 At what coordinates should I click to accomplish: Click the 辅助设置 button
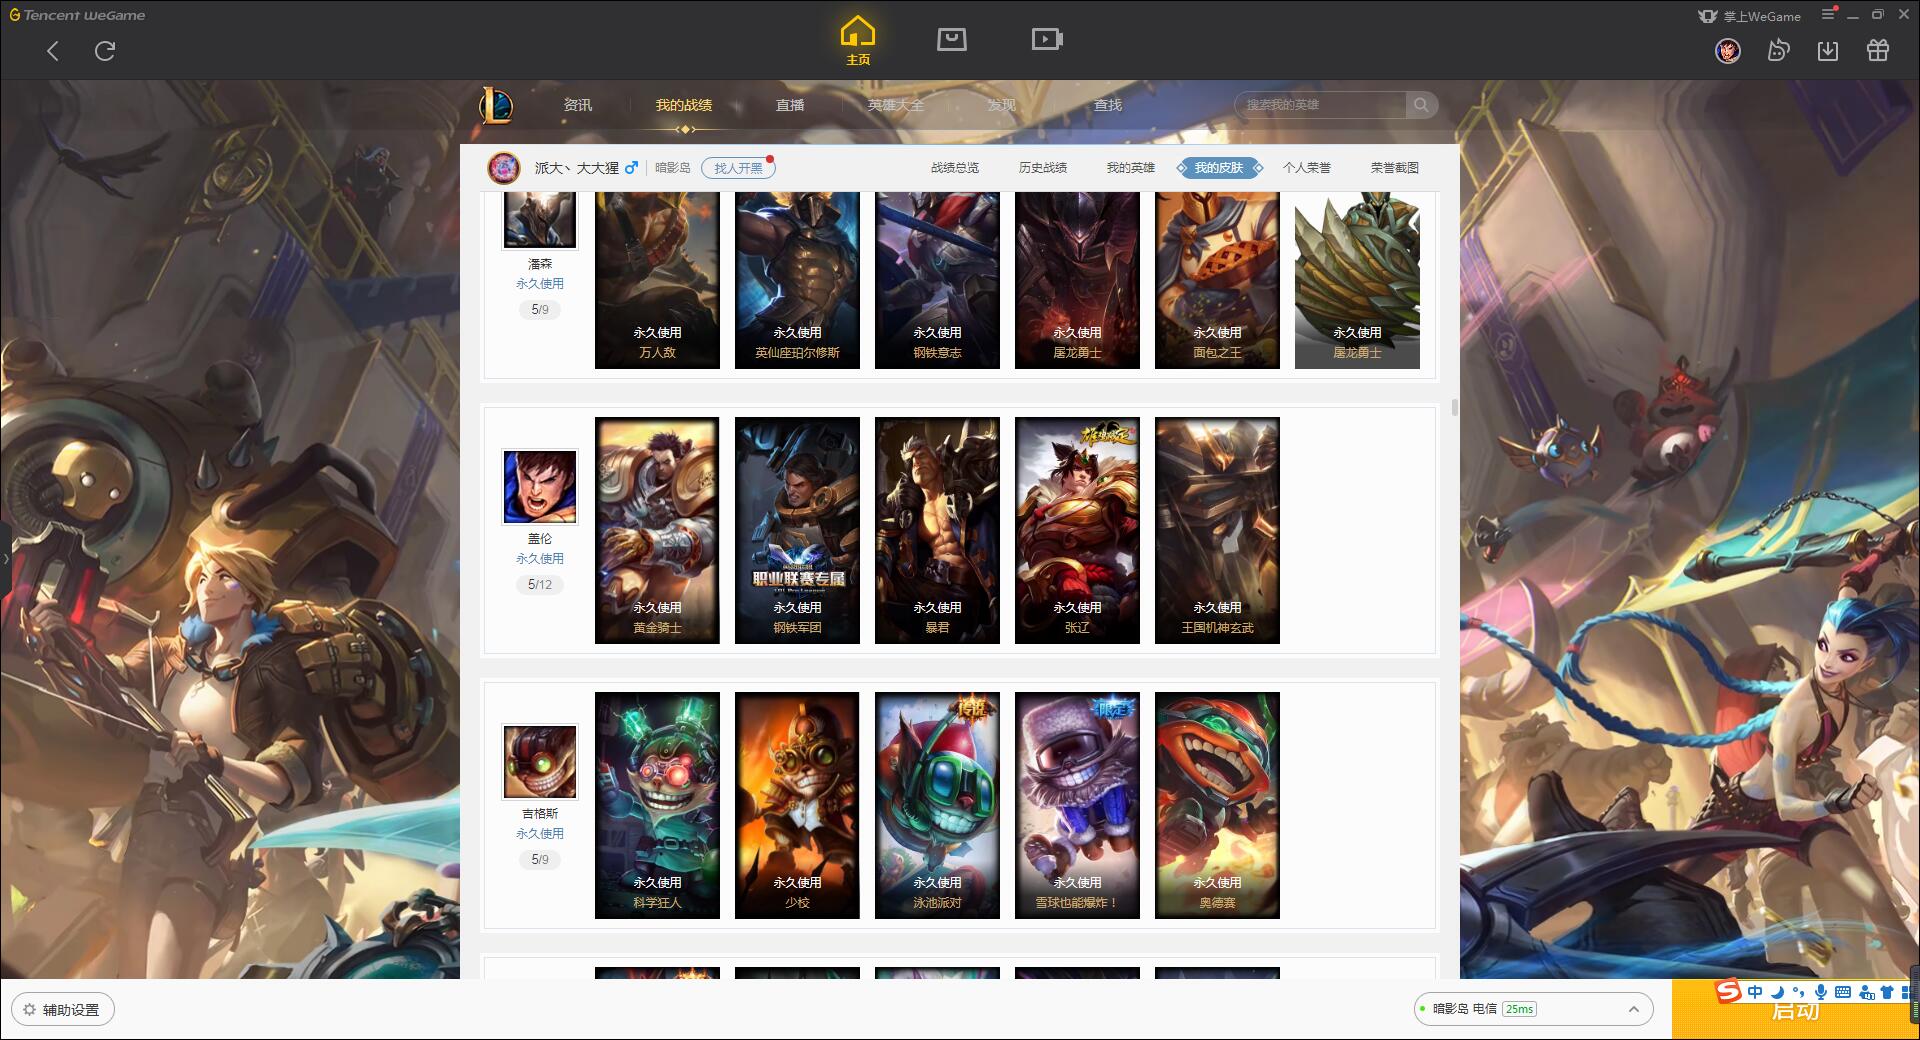click(x=63, y=1010)
